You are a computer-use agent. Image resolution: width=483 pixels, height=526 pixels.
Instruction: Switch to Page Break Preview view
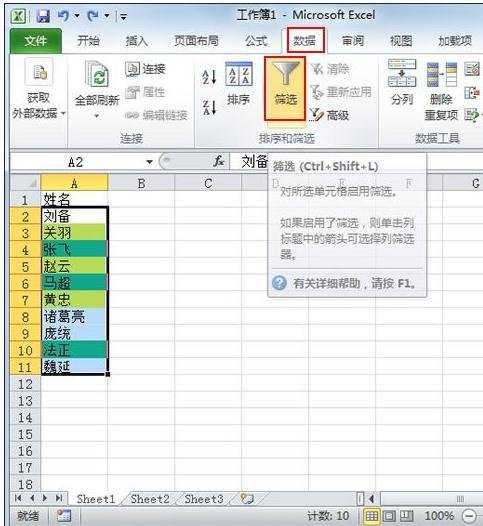pos(406,516)
